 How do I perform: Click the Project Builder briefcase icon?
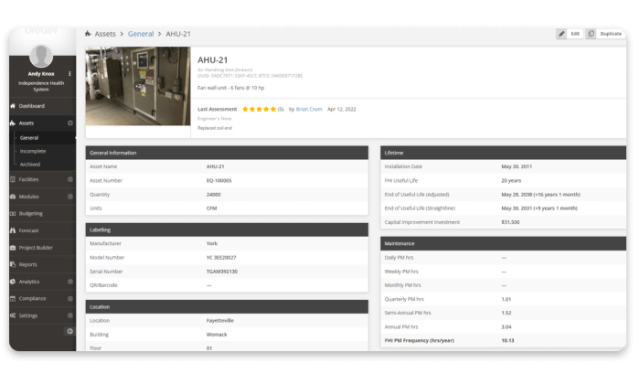(13, 248)
